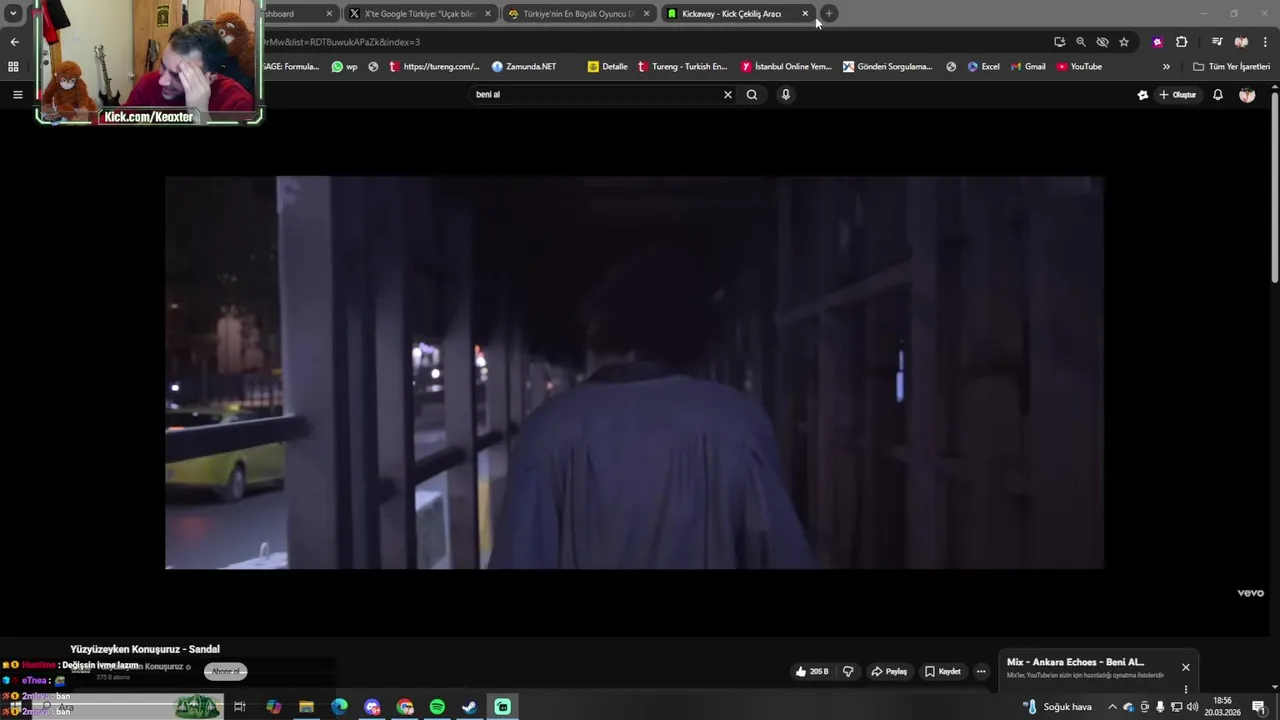
Task: Dislike the video with the thumbs-down button
Action: 848,671
